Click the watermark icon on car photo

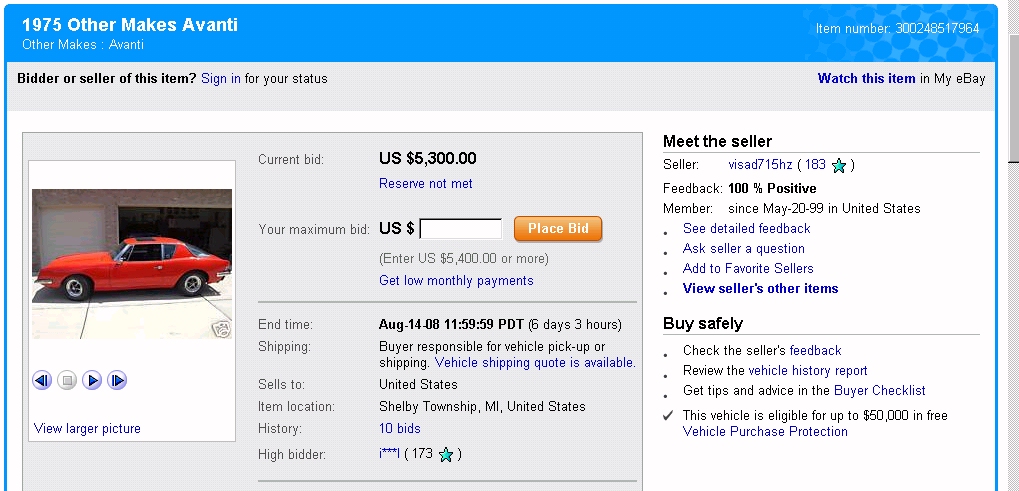coord(221,329)
